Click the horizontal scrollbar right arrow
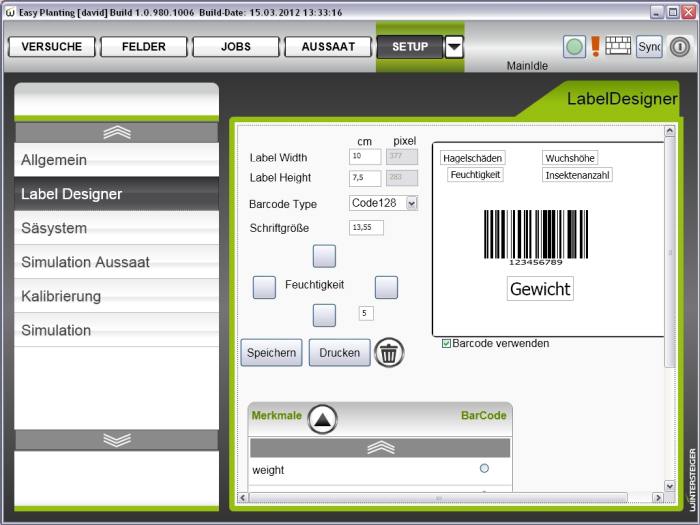The image size is (700, 525). (658, 497)
